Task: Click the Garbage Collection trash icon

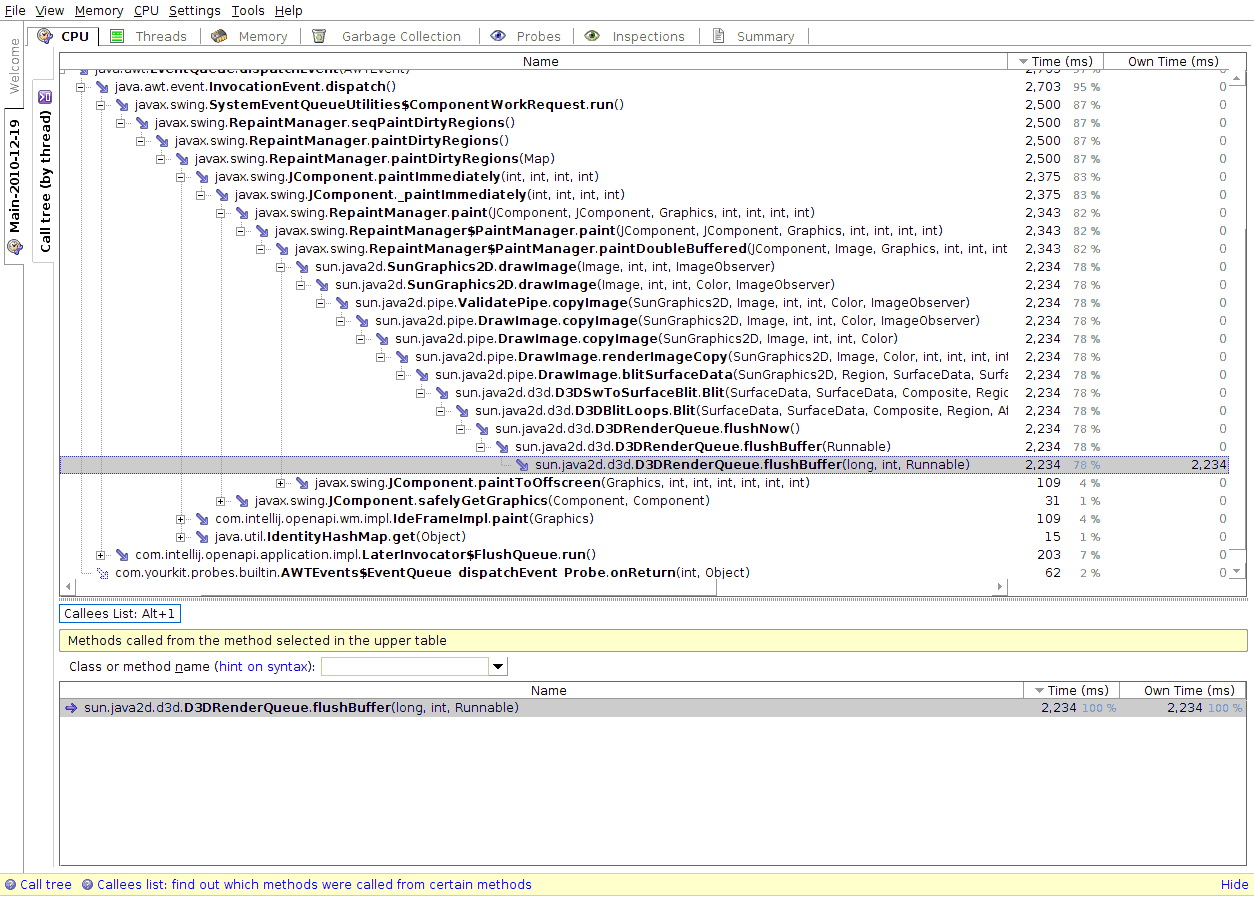Action: pos(319,36)
